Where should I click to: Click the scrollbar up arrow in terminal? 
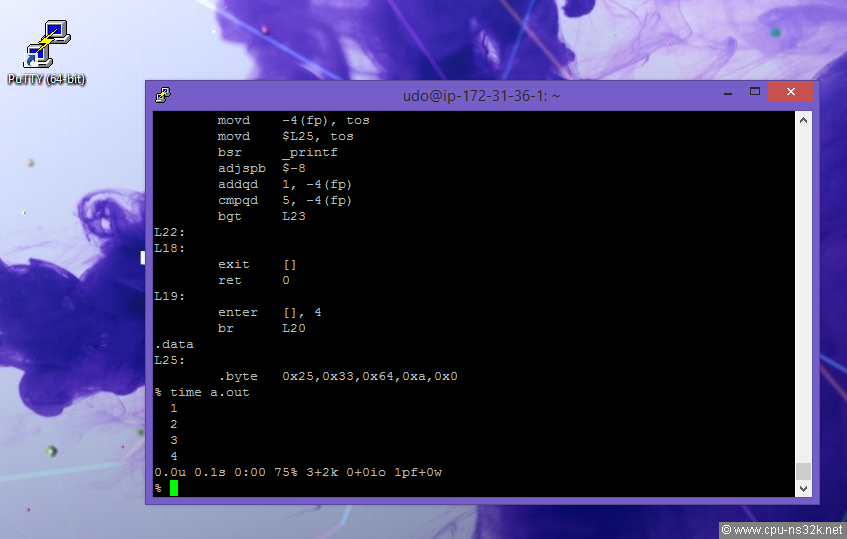point(803,120)
